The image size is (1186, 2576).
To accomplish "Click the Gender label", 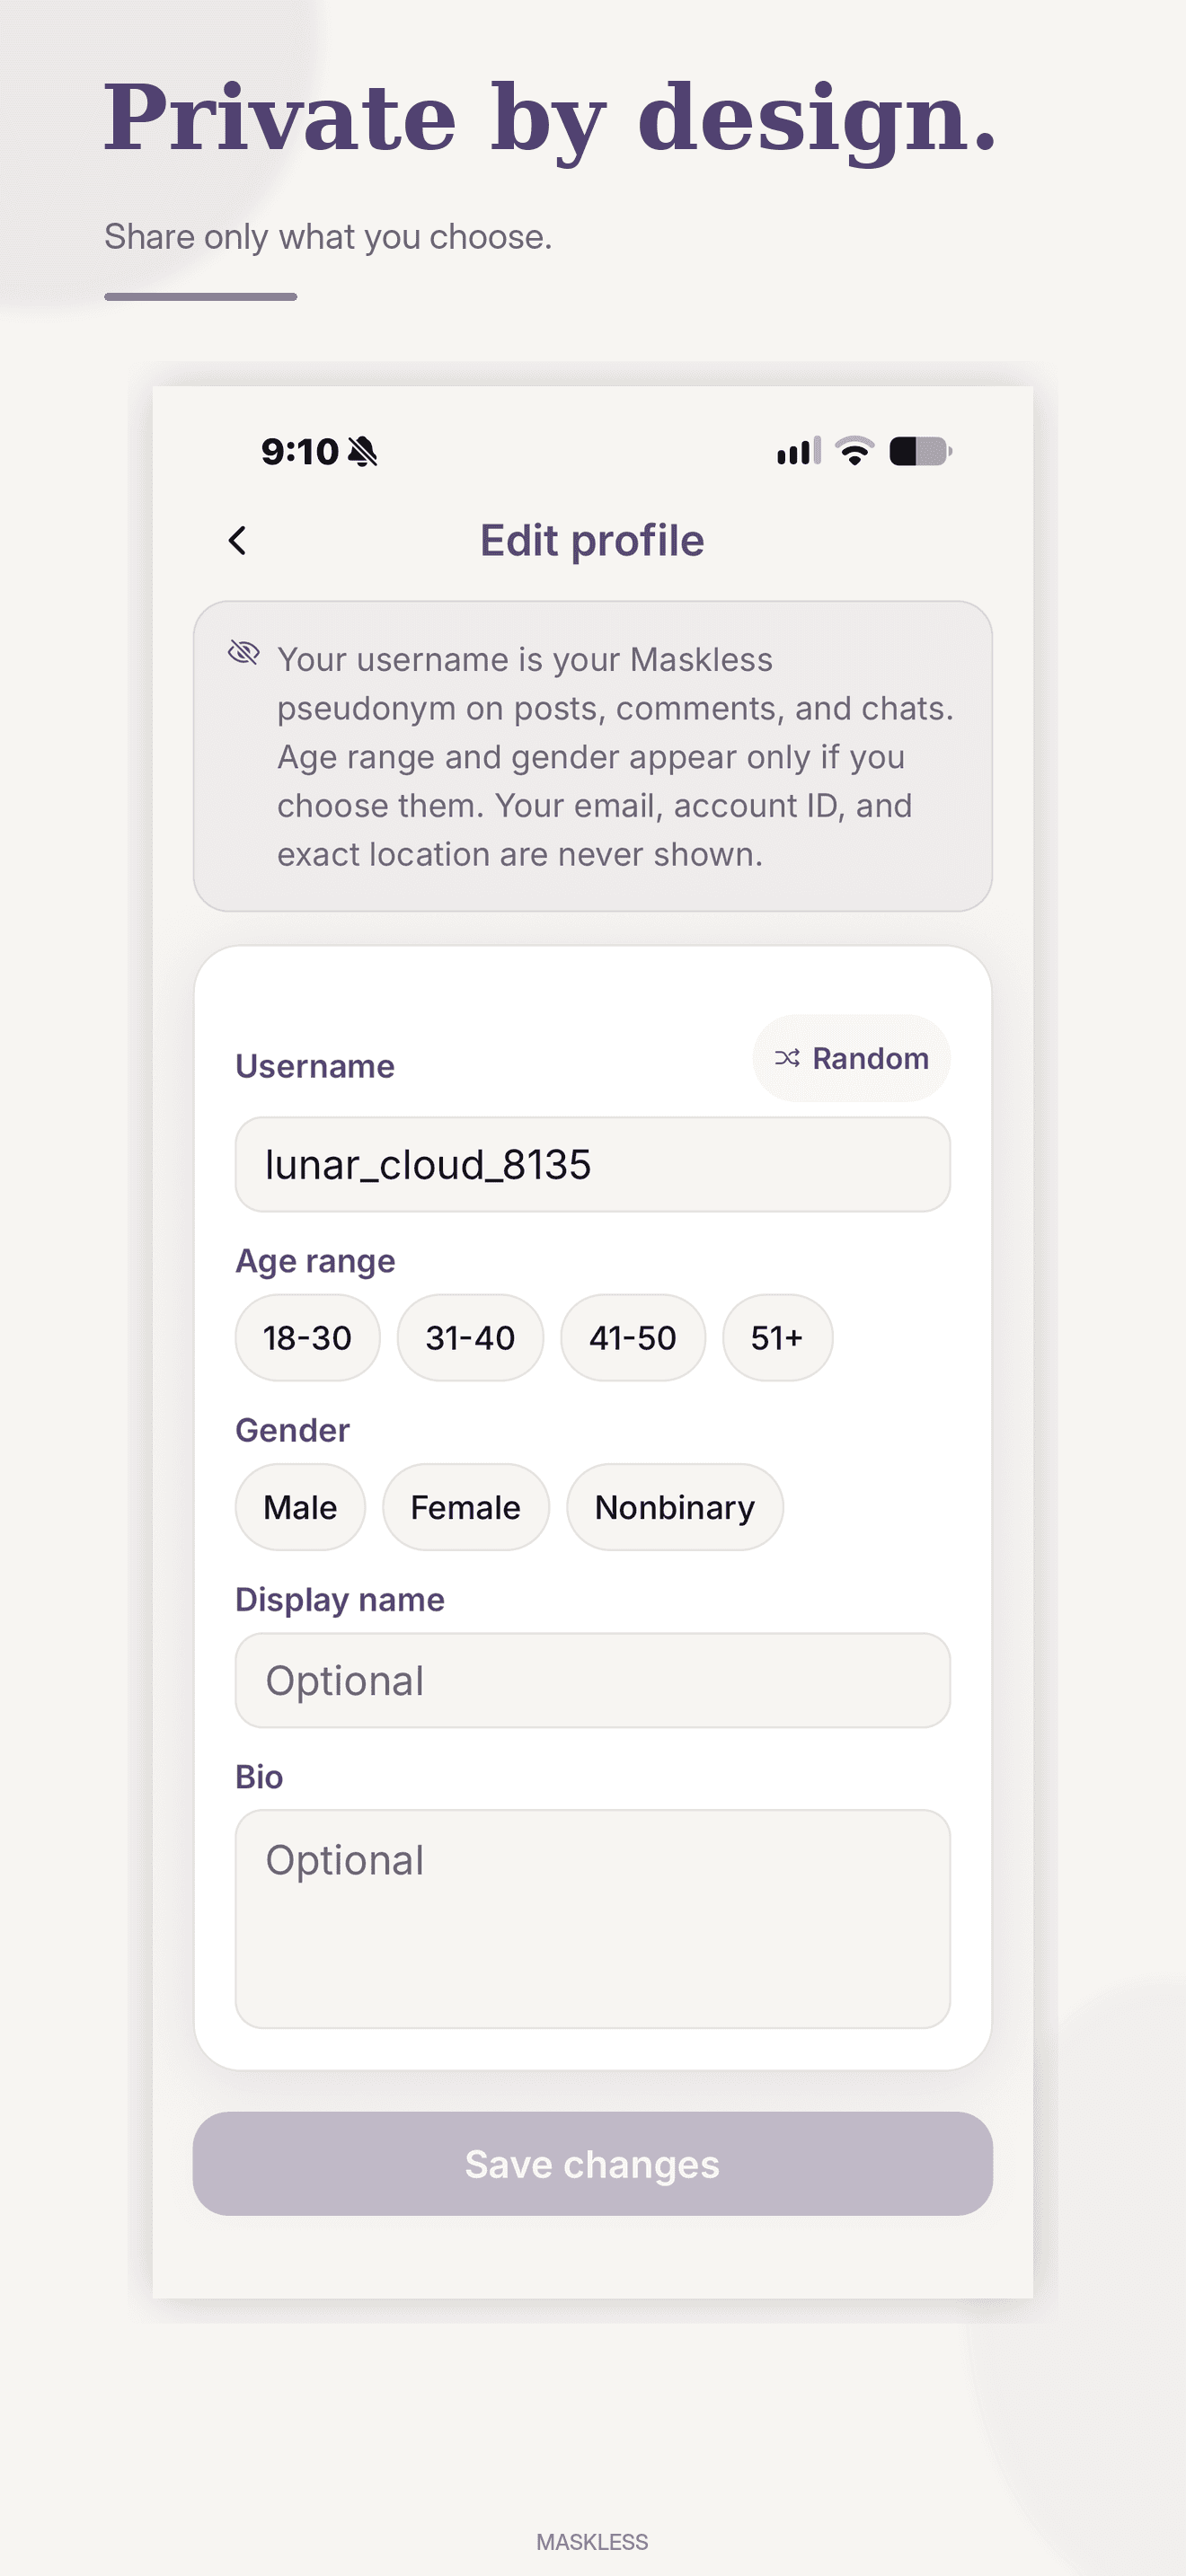I will click(293, 1430).
